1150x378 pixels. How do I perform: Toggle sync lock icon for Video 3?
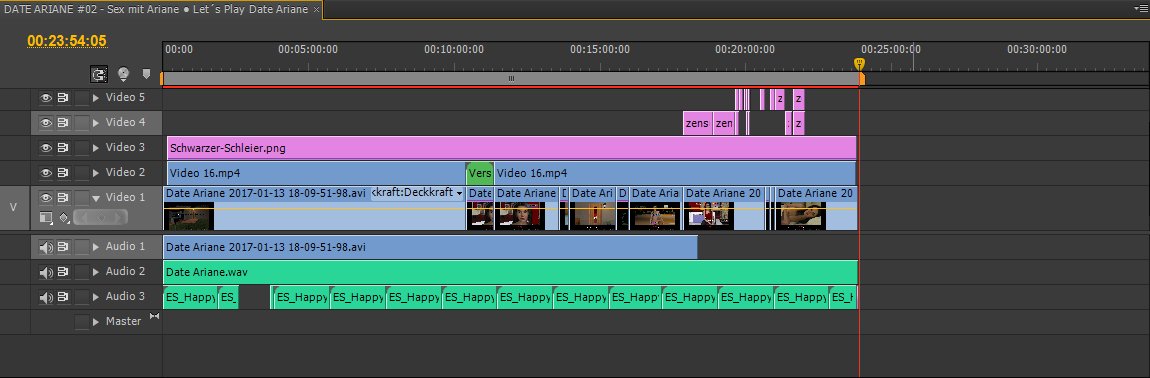pos(64,148)
